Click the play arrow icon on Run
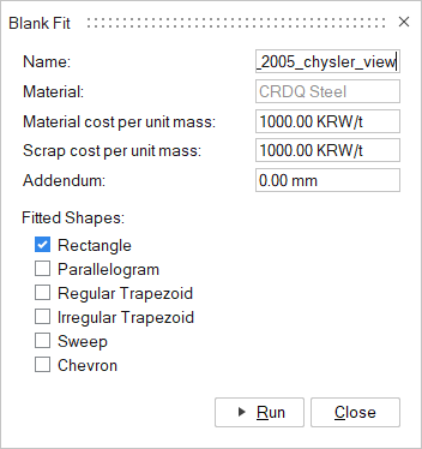 (242, 412)
